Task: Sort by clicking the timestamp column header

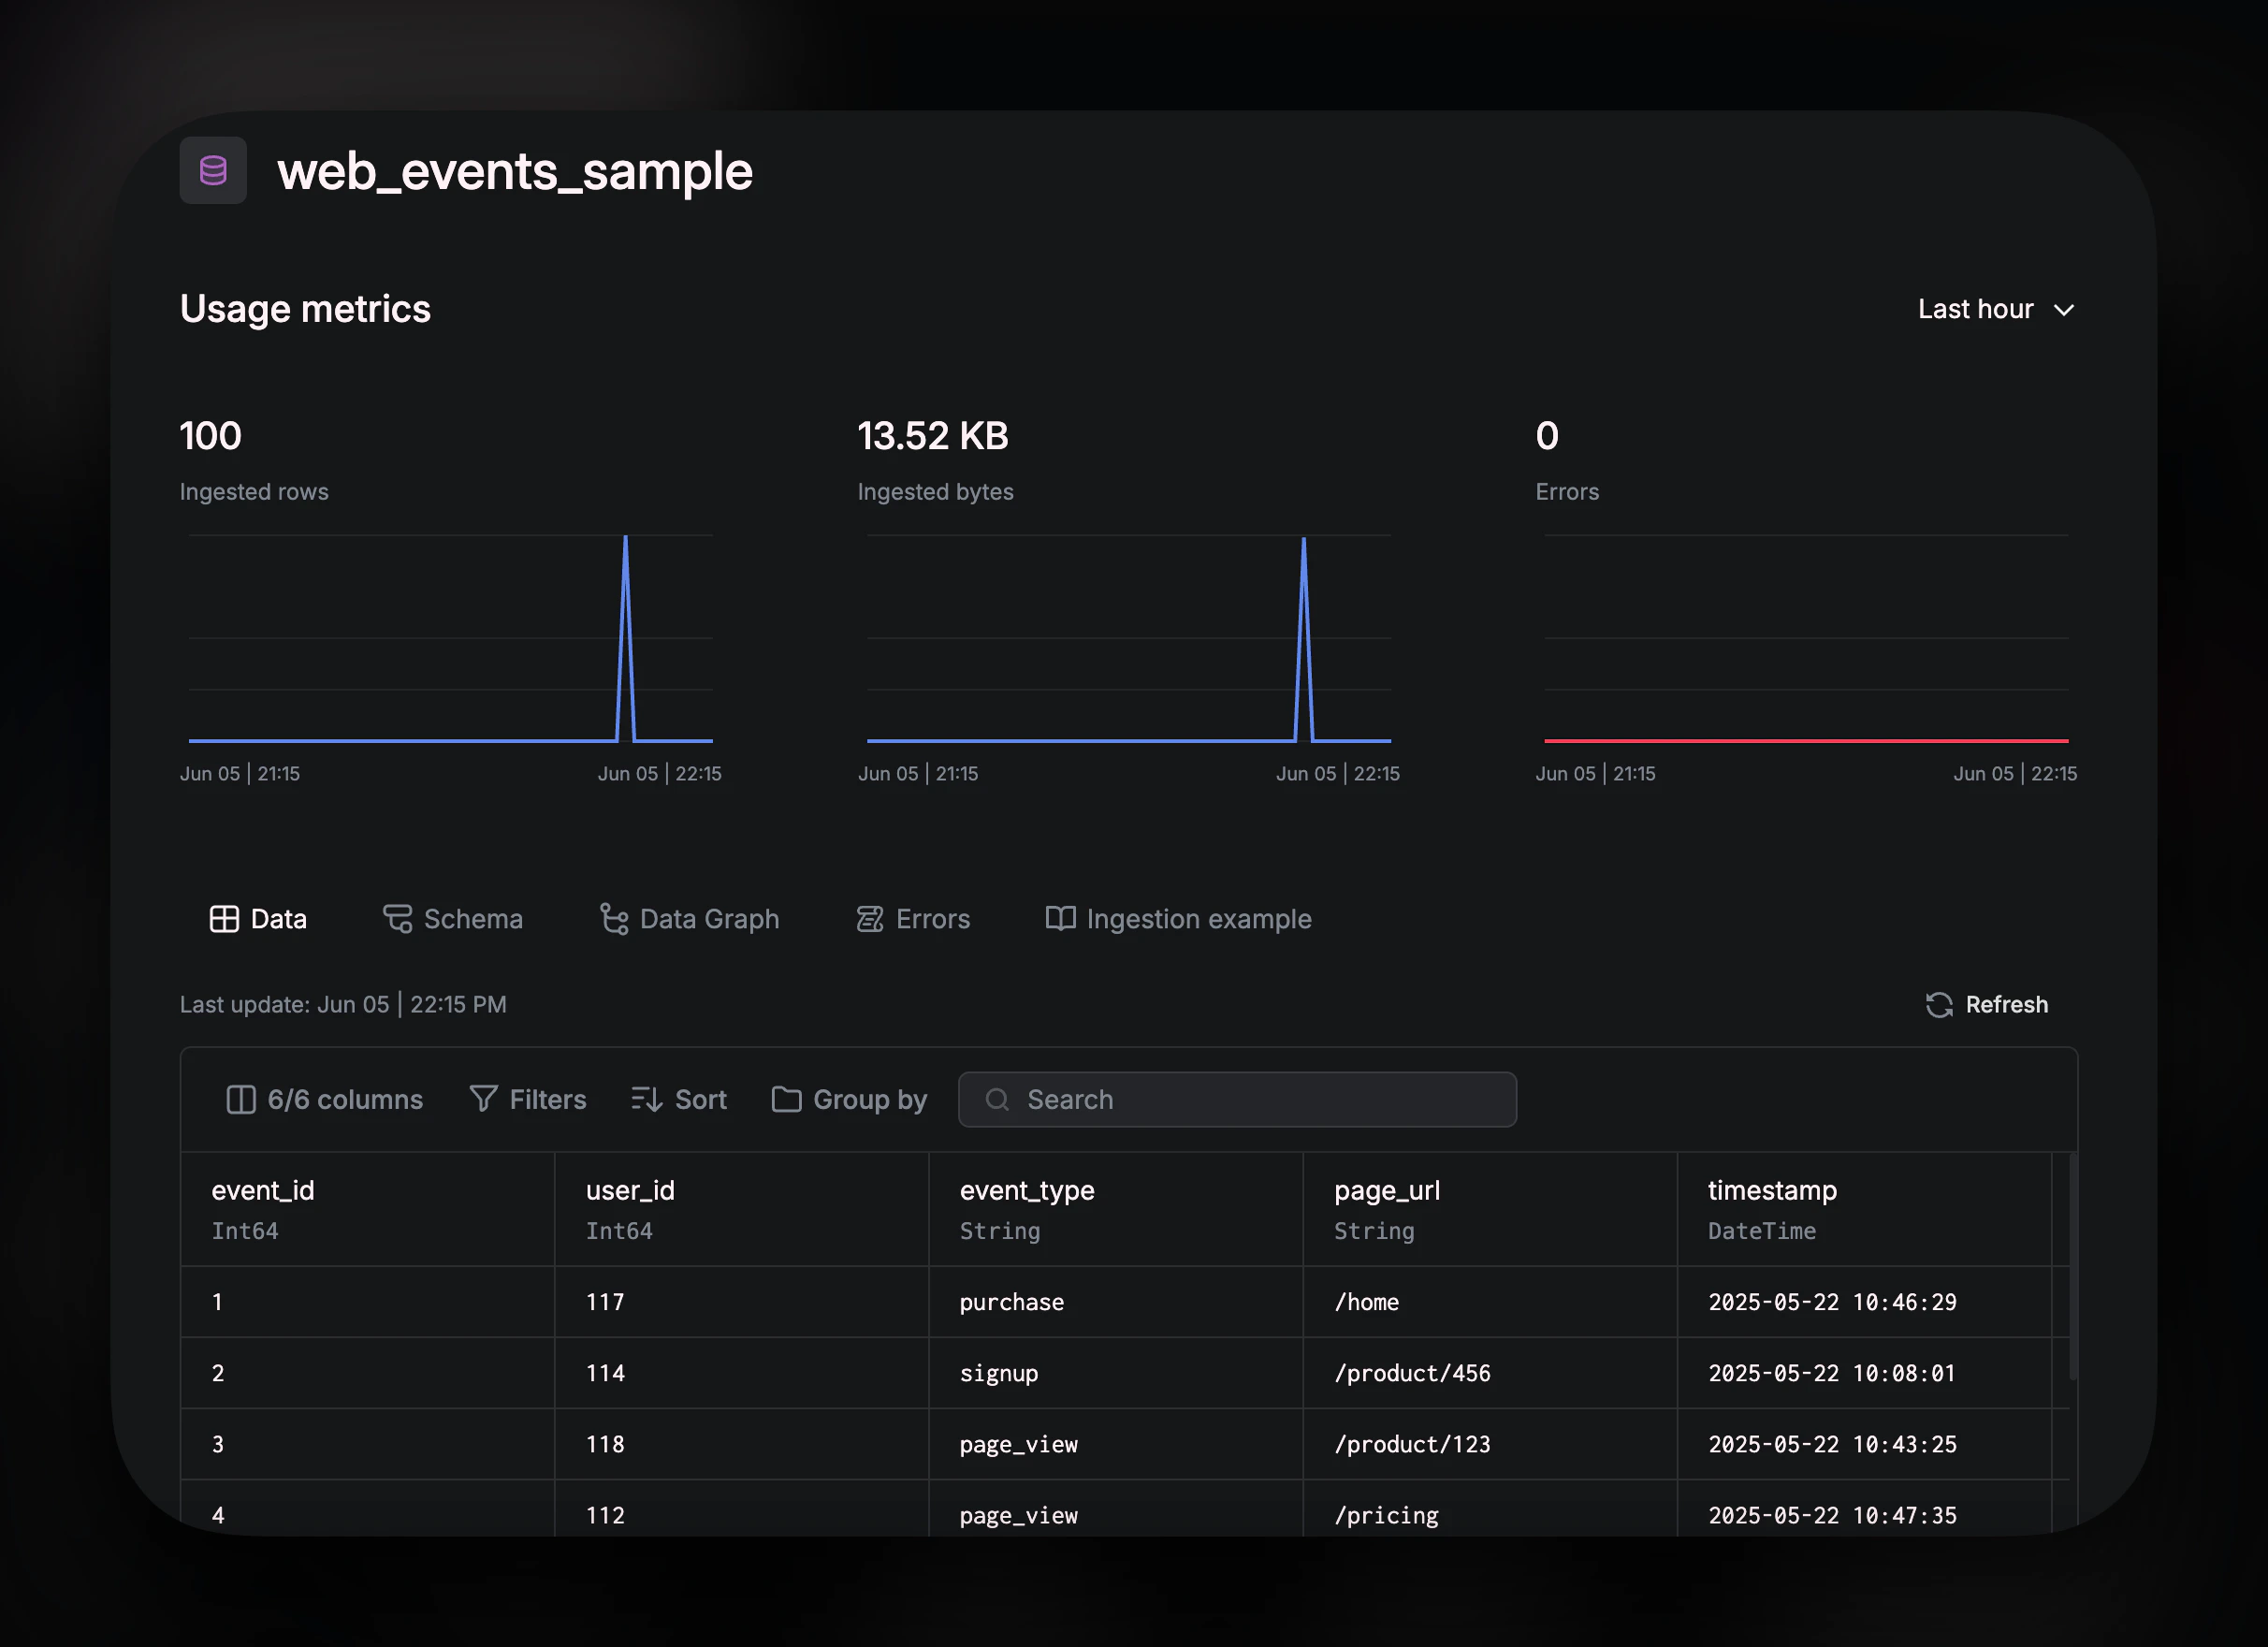Action: (x=1771, y=1190)
